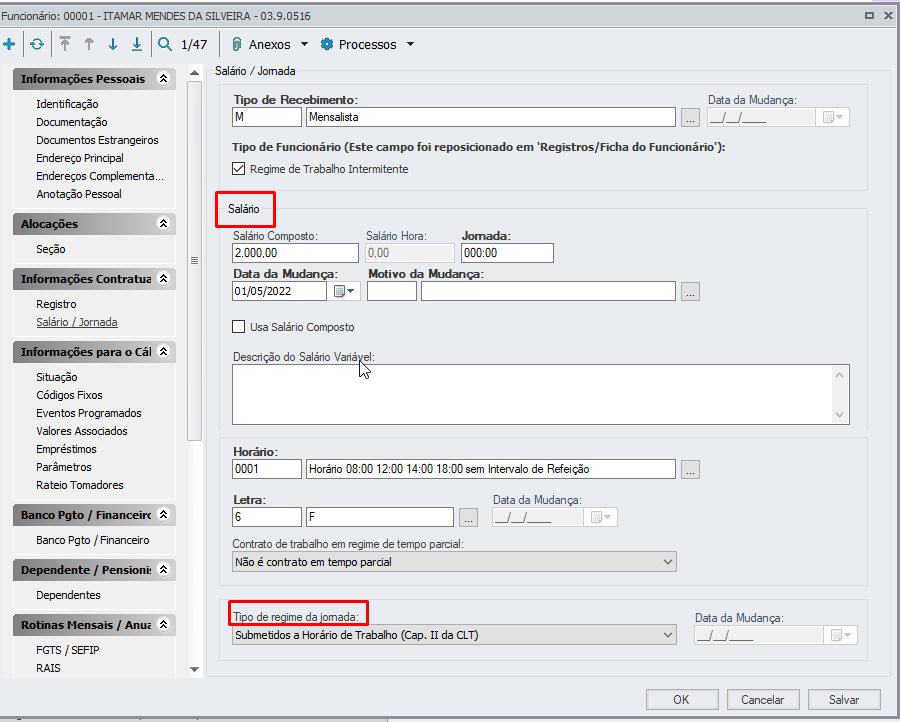Open Eventos Programados in sidebar

[x=88, y=413]
